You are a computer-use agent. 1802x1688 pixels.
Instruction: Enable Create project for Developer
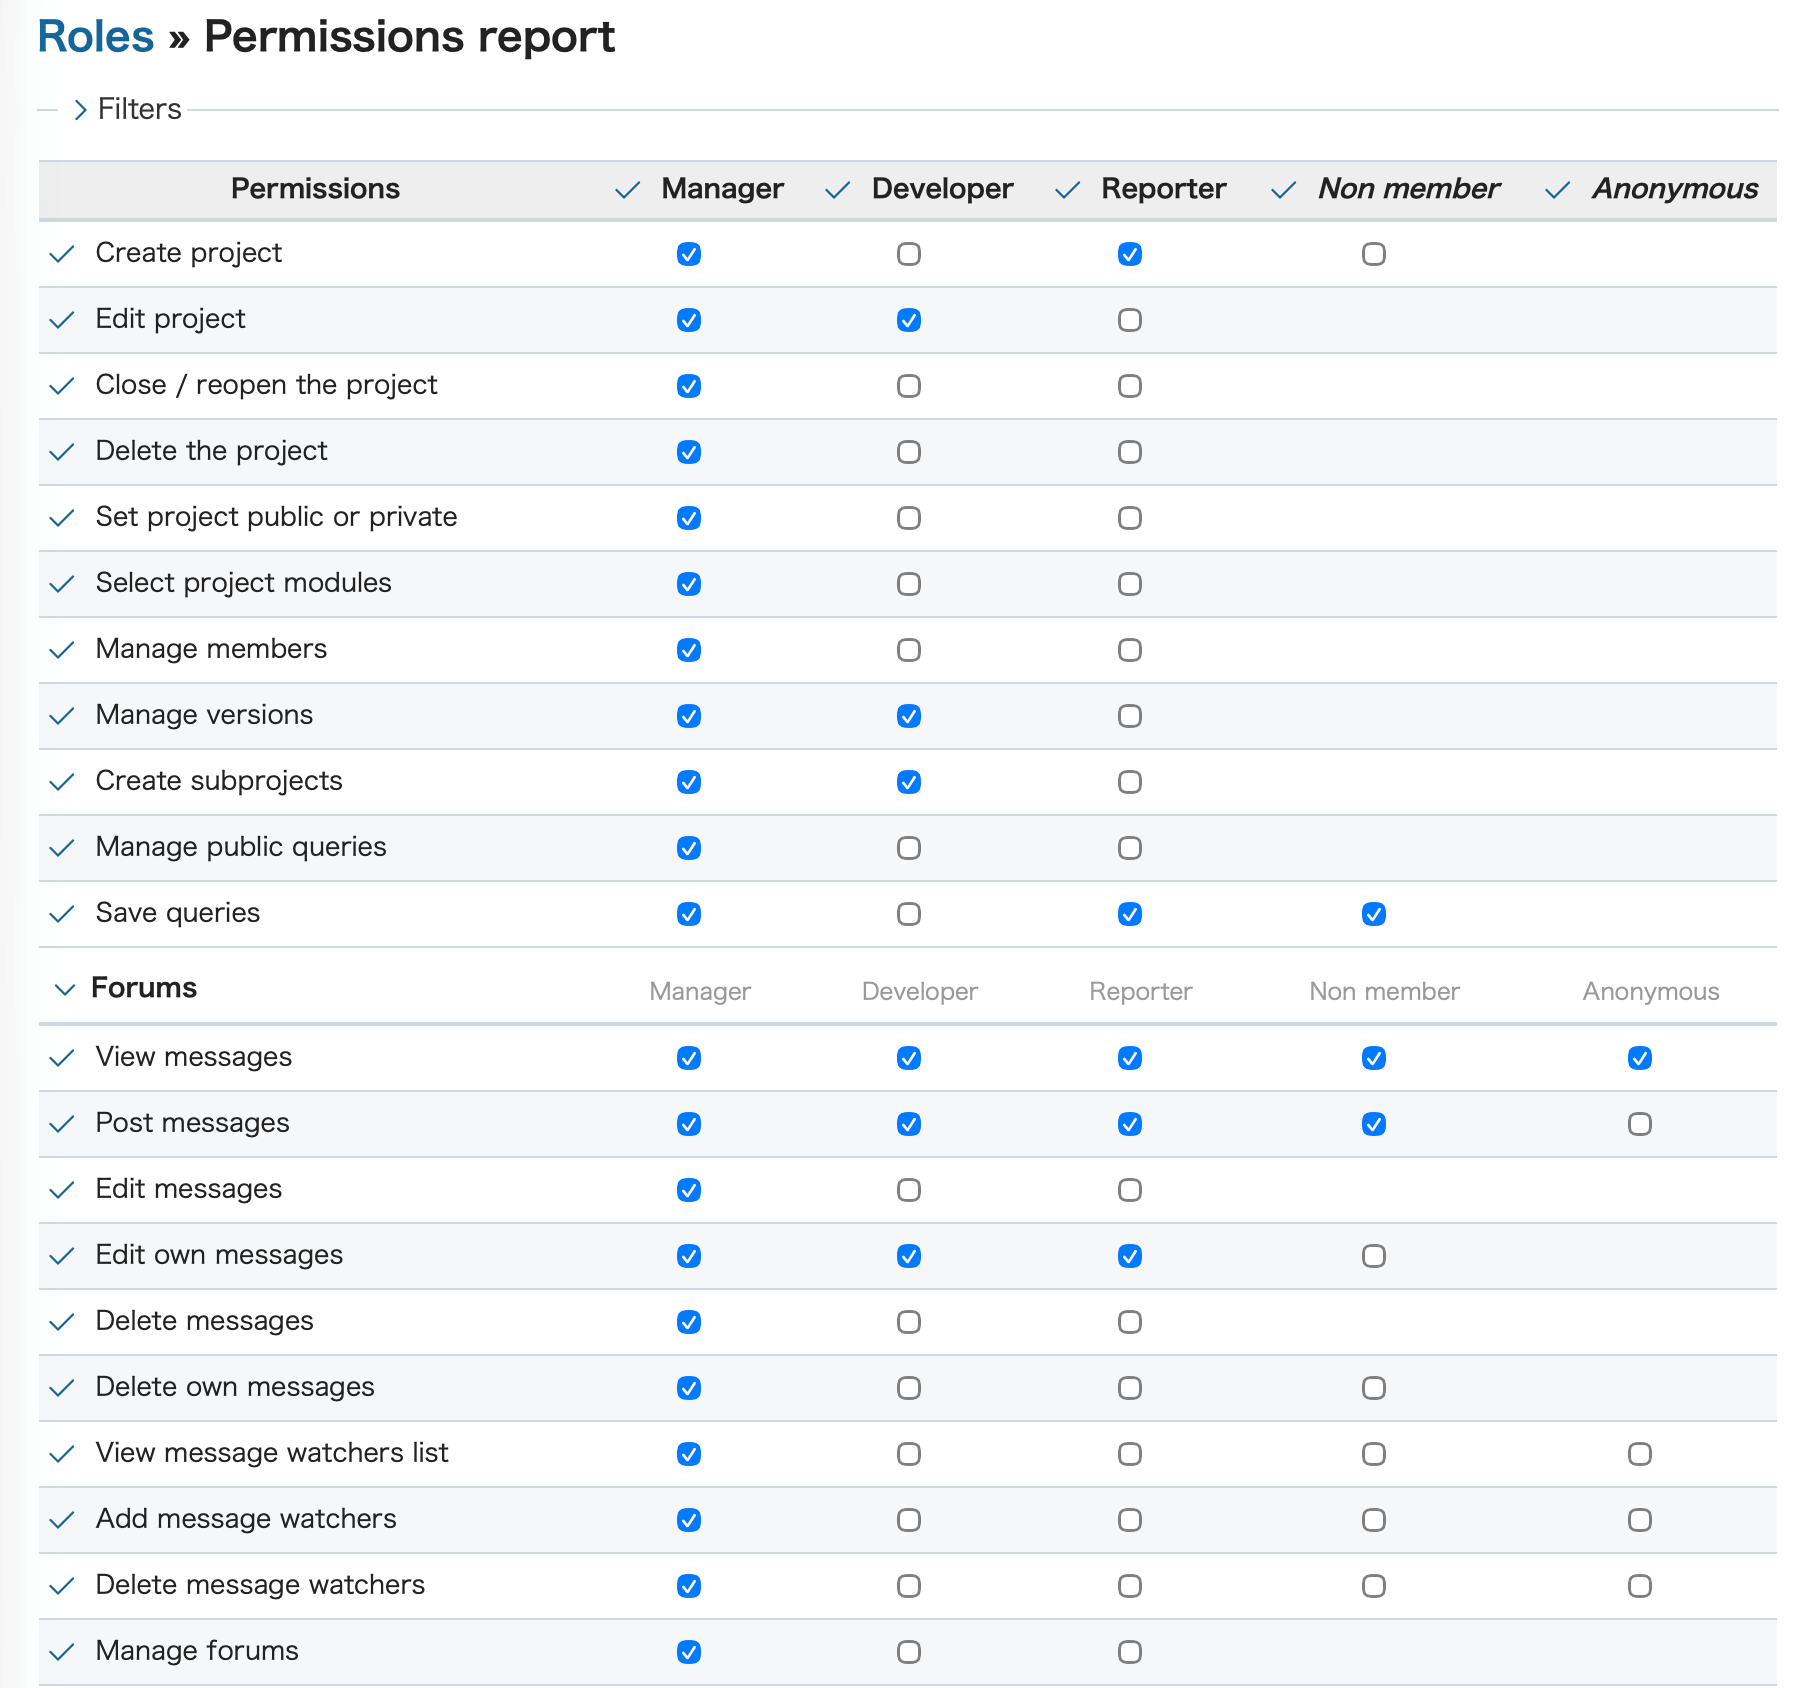coord(908,253)
